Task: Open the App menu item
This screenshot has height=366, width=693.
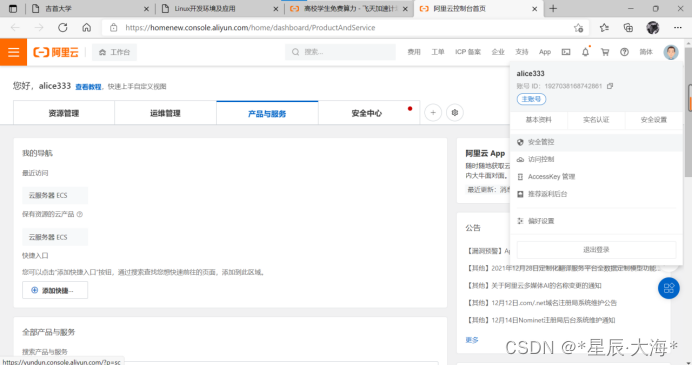Action: click(544, 52)
